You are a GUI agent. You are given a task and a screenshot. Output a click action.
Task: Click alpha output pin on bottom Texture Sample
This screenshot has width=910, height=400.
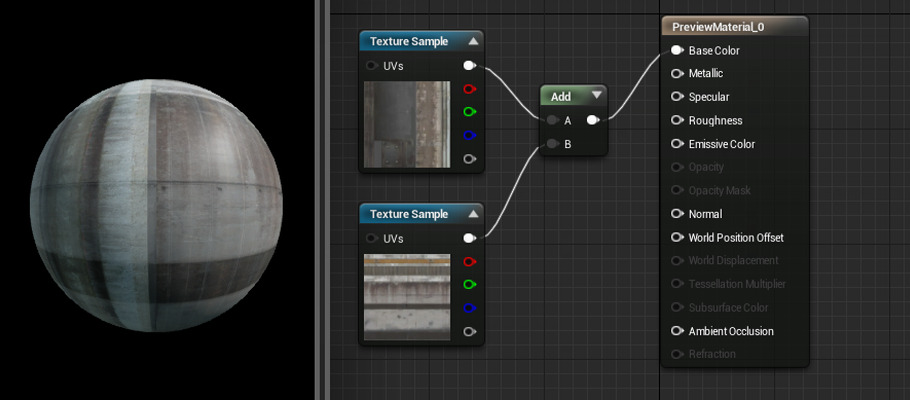(469, 331)
